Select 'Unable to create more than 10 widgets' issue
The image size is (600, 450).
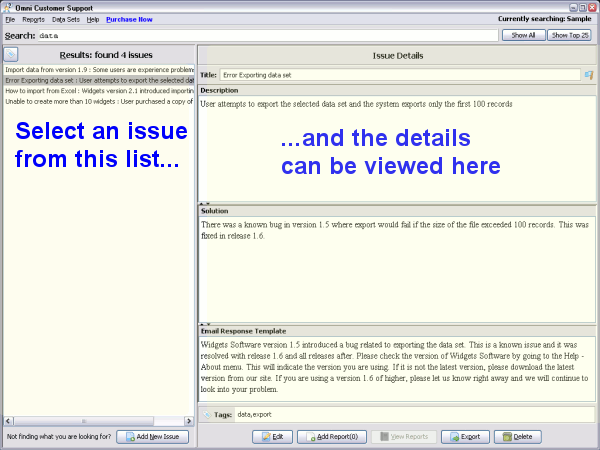(x=99, y=102)
